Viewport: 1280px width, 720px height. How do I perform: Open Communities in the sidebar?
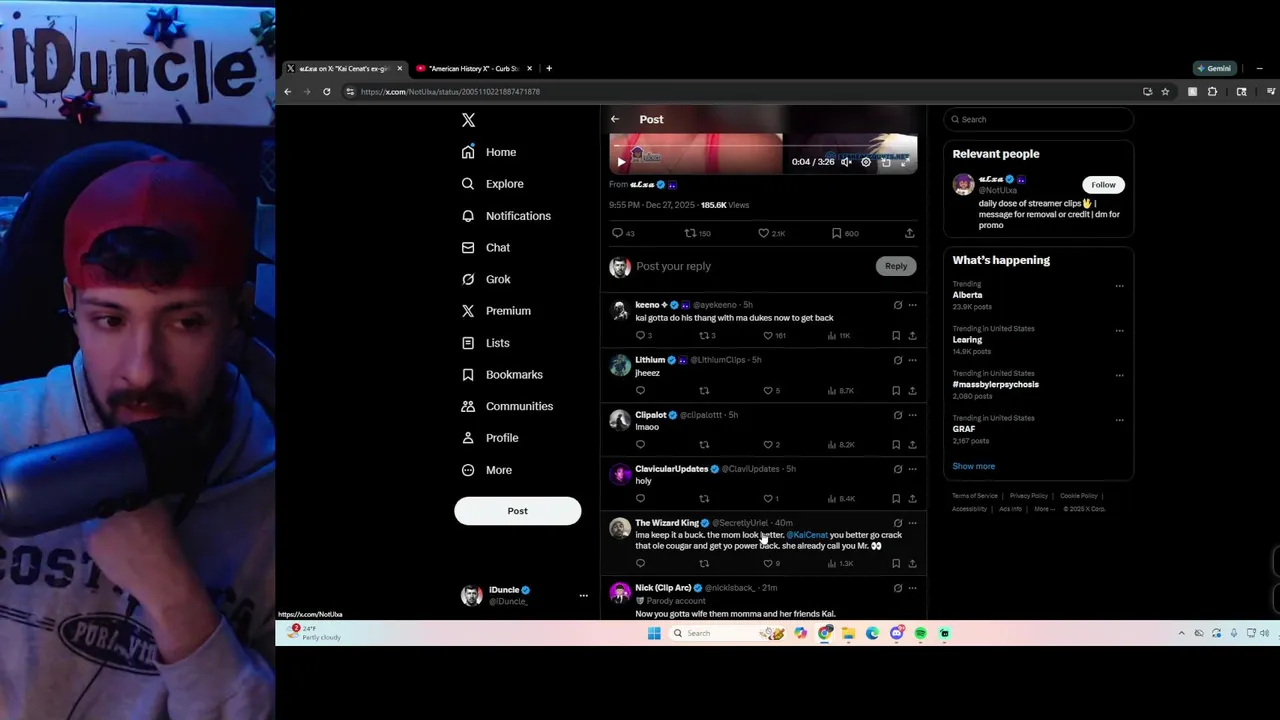507,406
